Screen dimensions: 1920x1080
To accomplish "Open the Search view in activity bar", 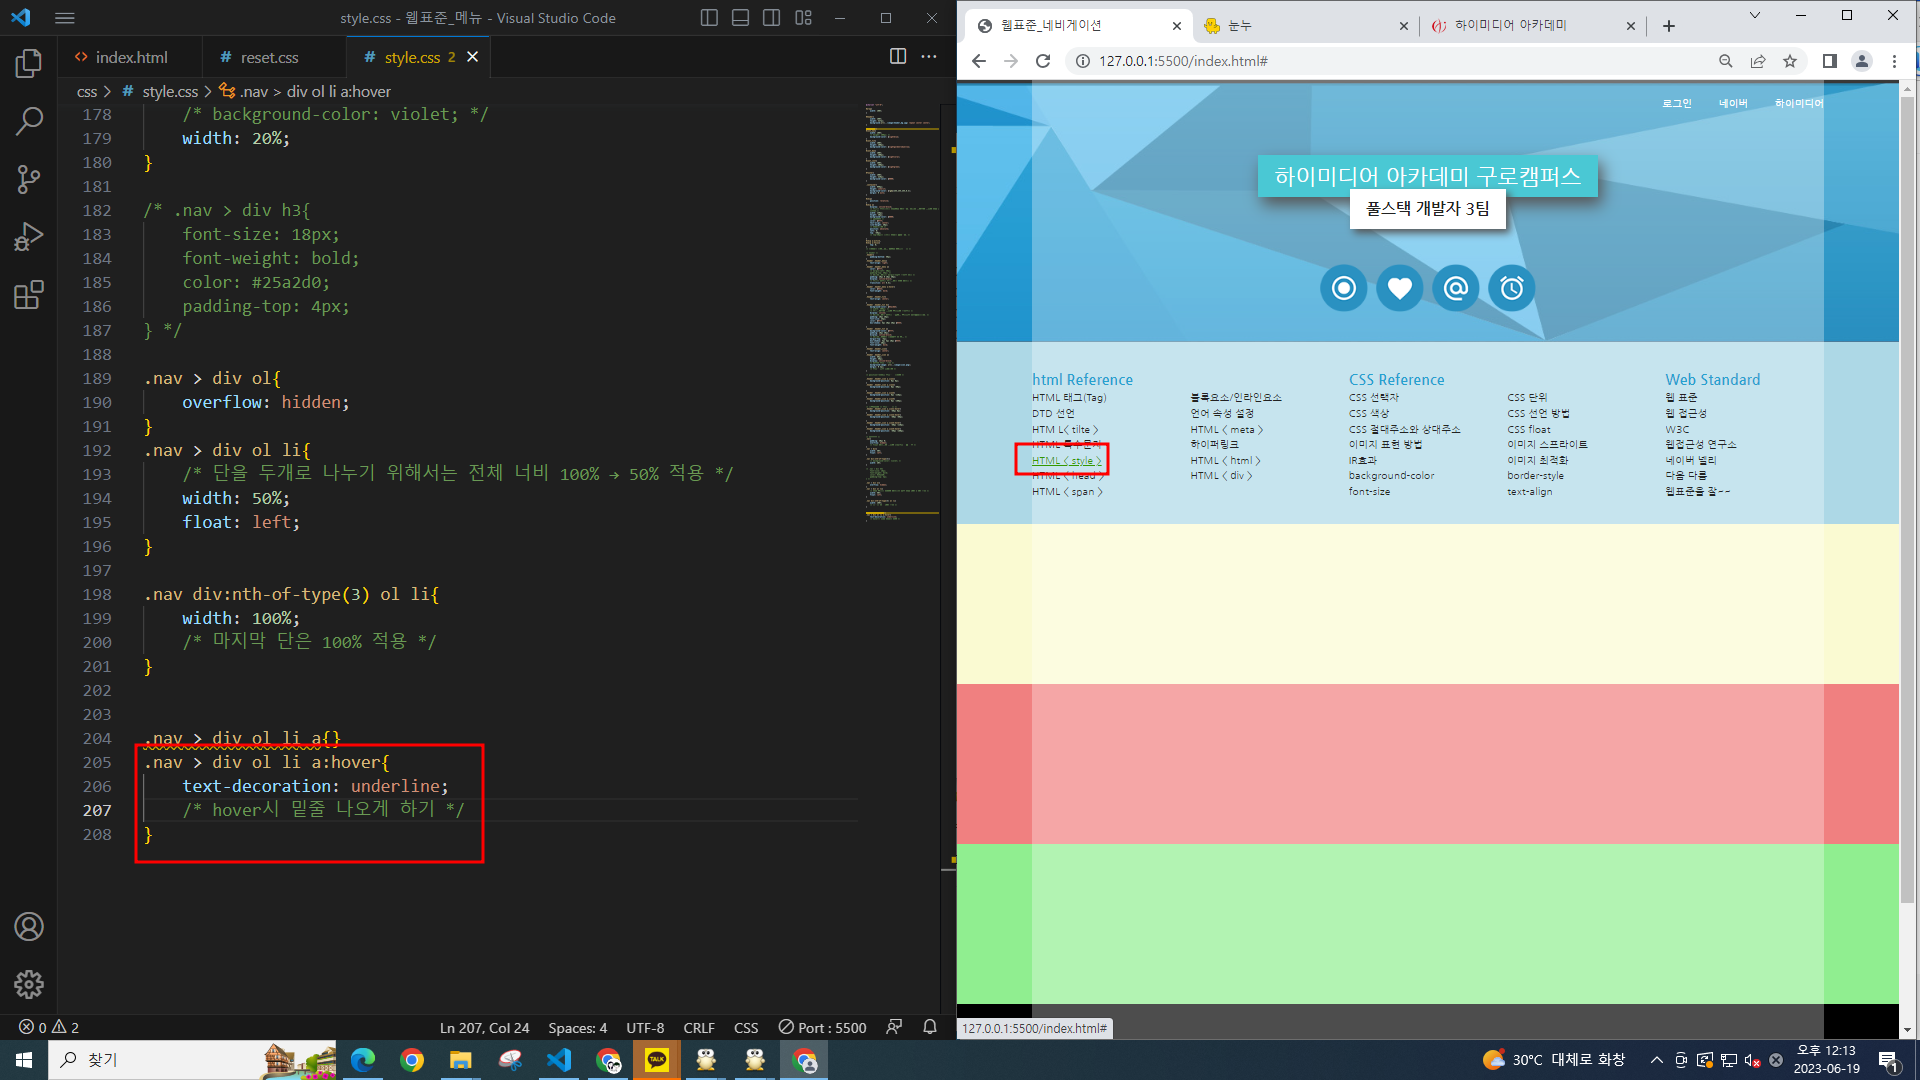I will (x=29, y=122).
